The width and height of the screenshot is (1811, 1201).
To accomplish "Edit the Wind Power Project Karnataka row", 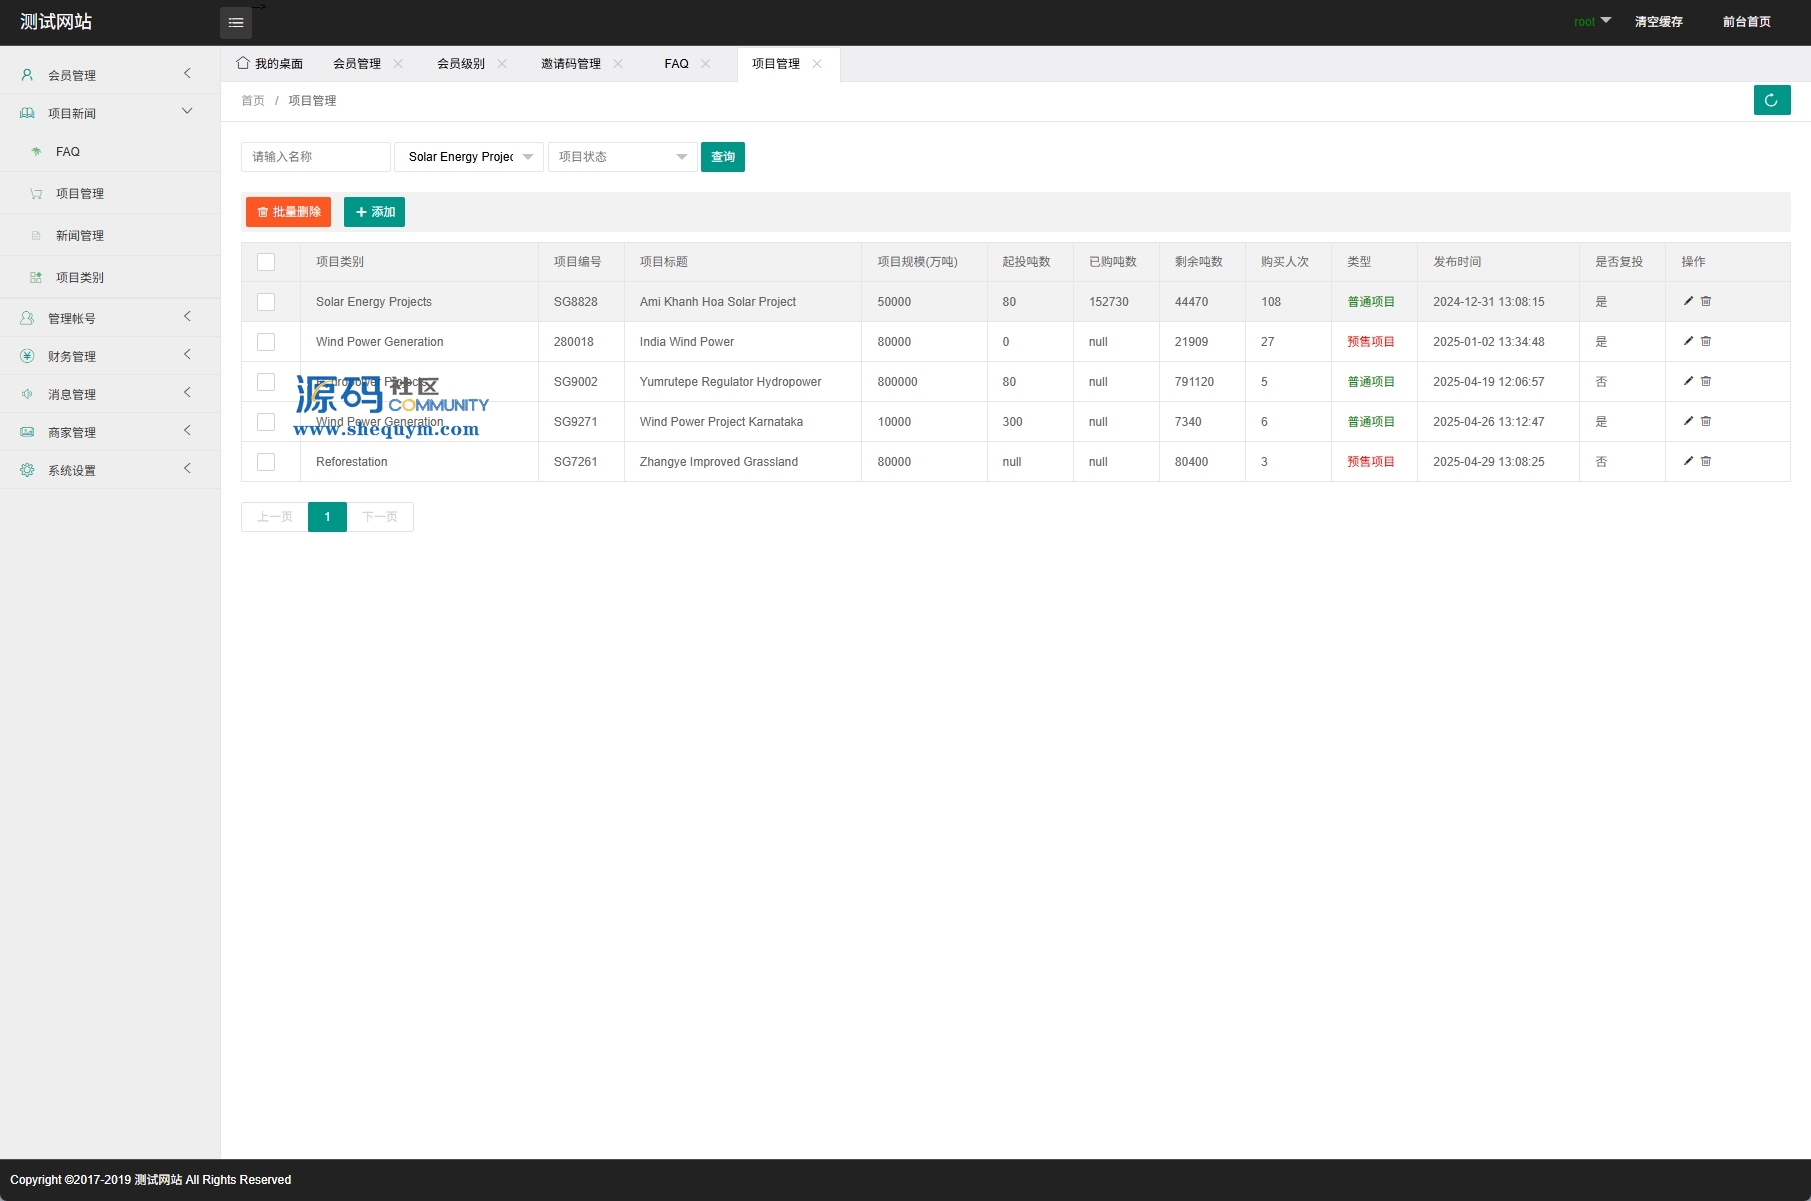I will point(1688,421).
